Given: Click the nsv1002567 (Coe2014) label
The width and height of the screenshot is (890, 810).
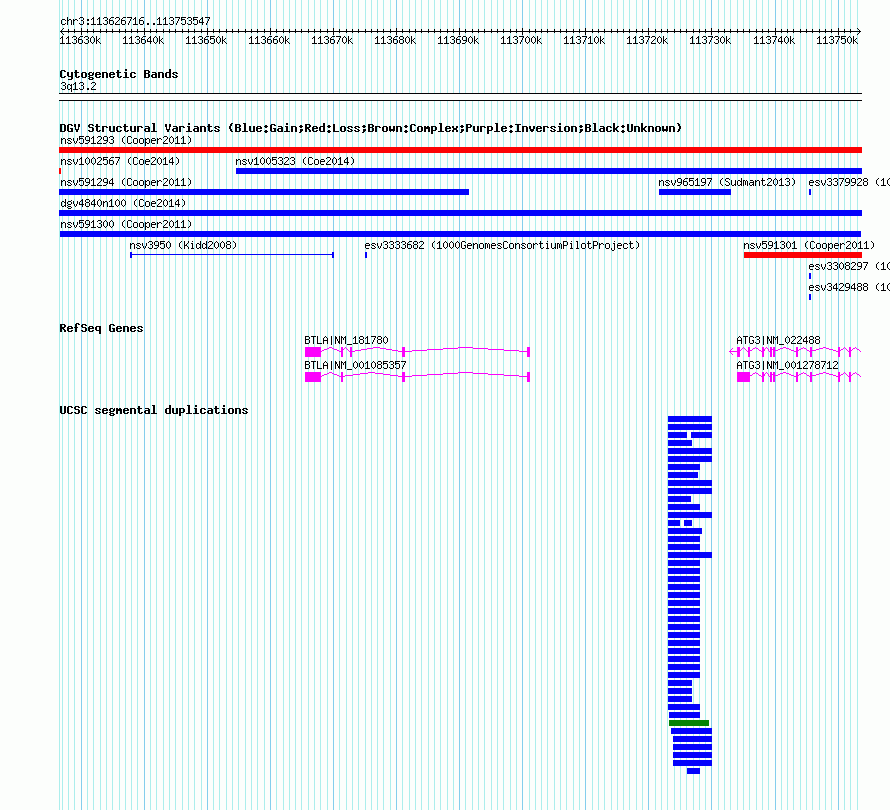Looking at the screenshot, I should [120, 161].
